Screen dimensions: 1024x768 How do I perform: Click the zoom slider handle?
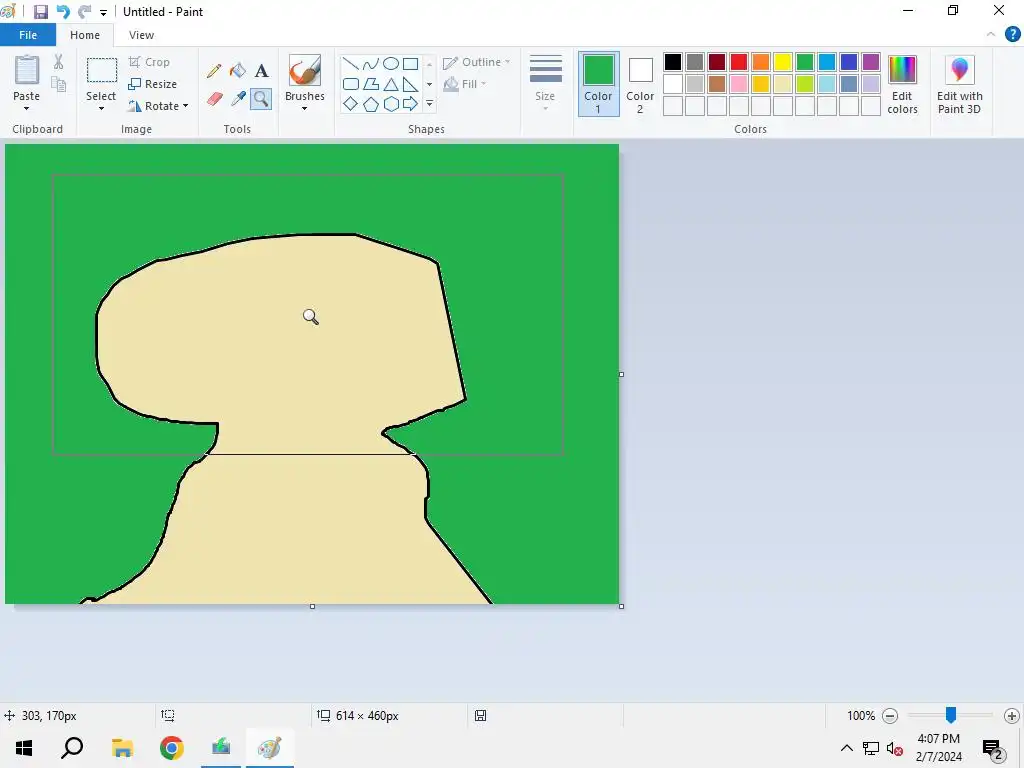click(x=951, y=715)
